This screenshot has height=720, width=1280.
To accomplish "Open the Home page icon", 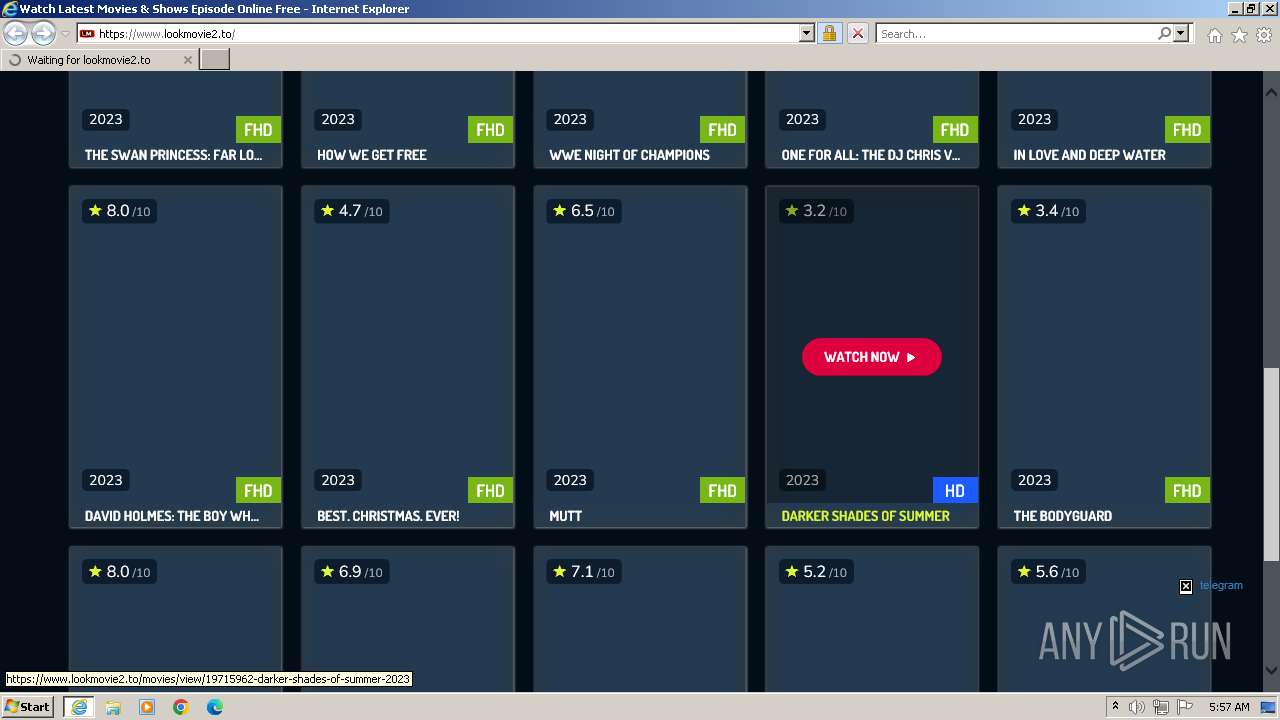I will click(1214, 35).
